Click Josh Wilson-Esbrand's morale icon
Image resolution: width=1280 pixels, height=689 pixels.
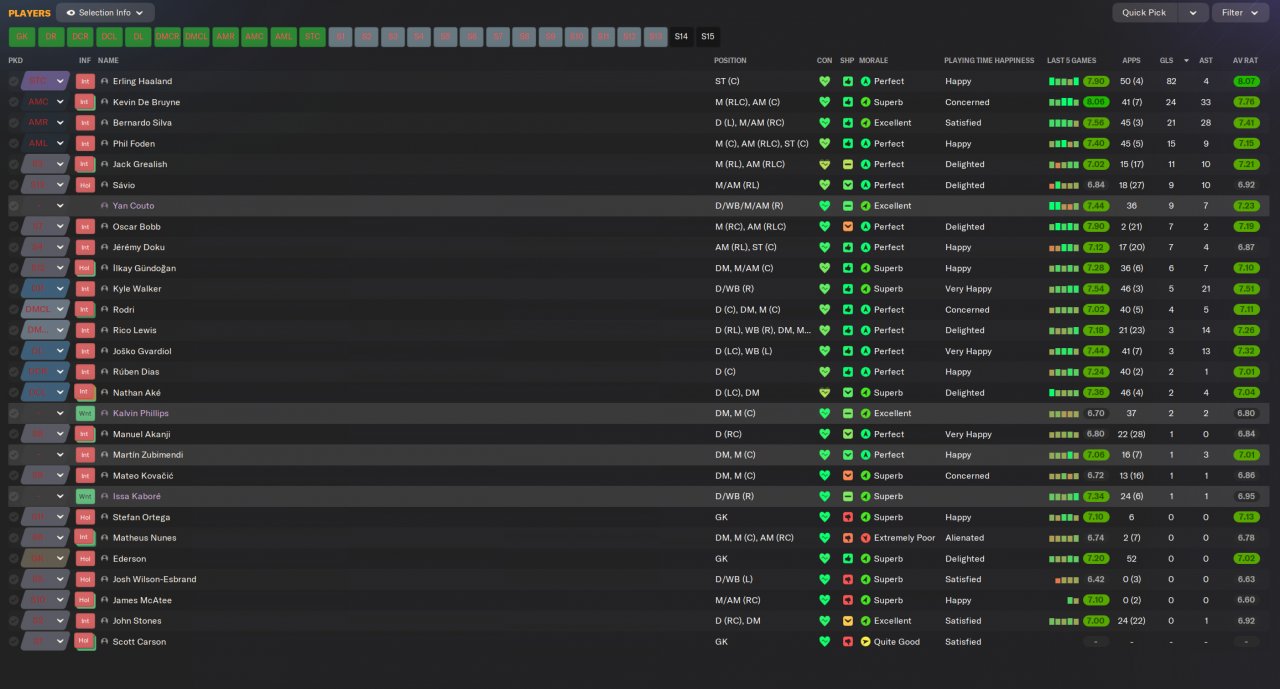click(x=866, y=579)
